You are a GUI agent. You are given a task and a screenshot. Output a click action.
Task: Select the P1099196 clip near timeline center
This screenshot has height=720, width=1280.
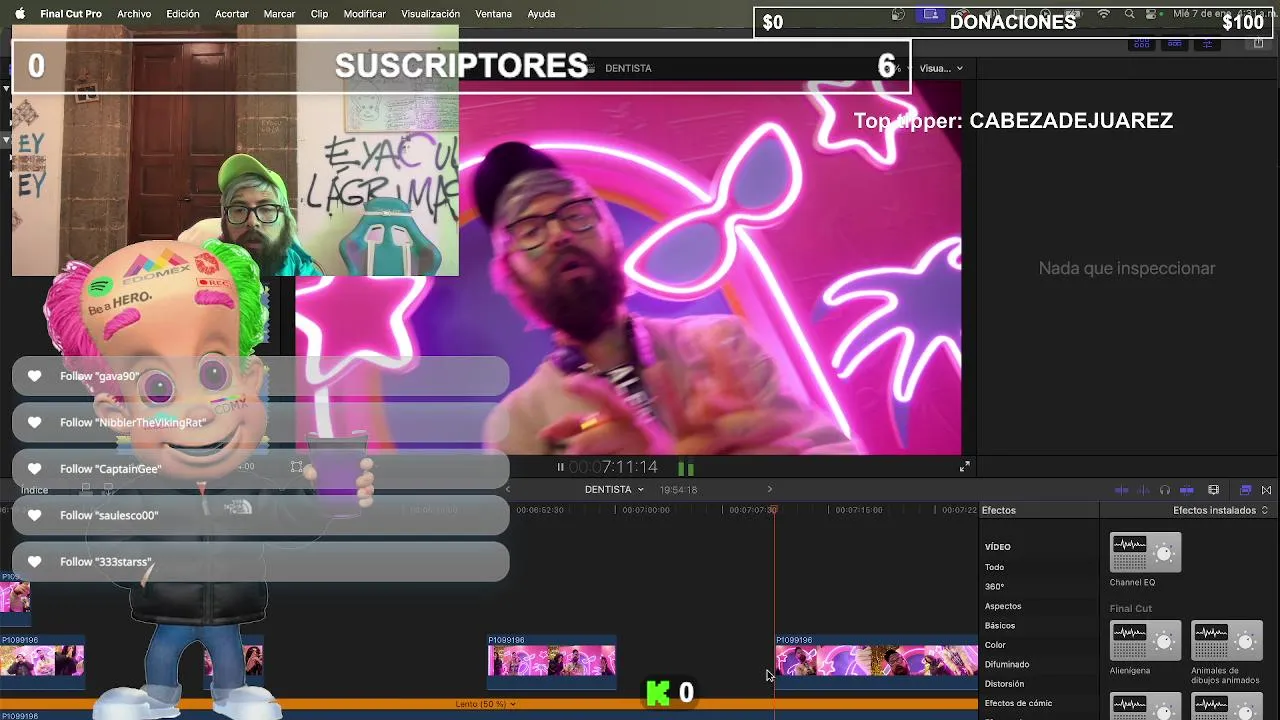coord(552,661)
